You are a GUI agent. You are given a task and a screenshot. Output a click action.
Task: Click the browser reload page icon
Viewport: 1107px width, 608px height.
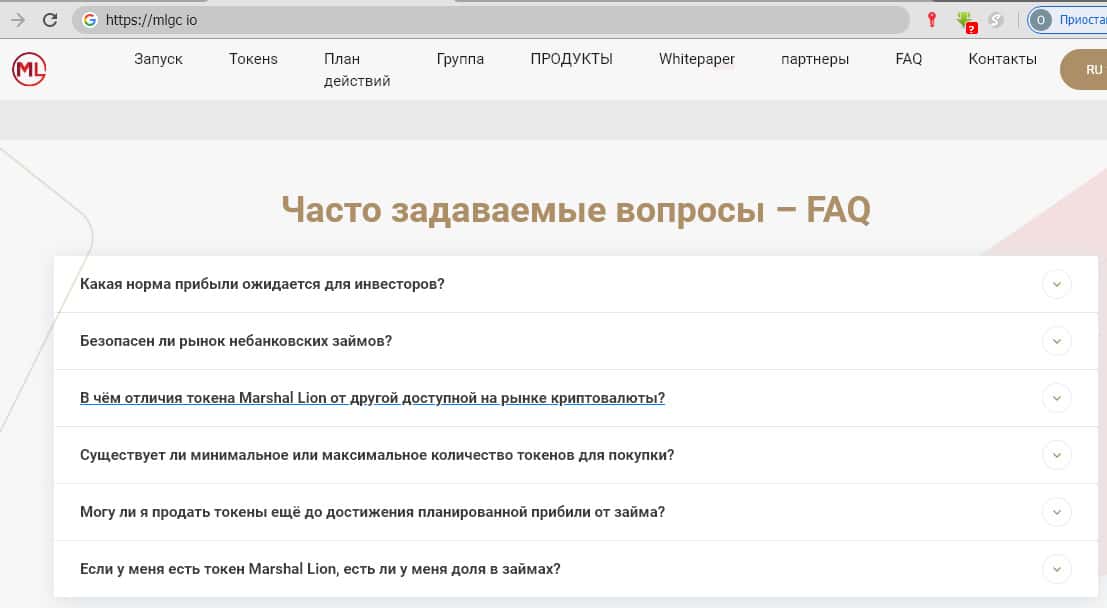coord(50,20)
